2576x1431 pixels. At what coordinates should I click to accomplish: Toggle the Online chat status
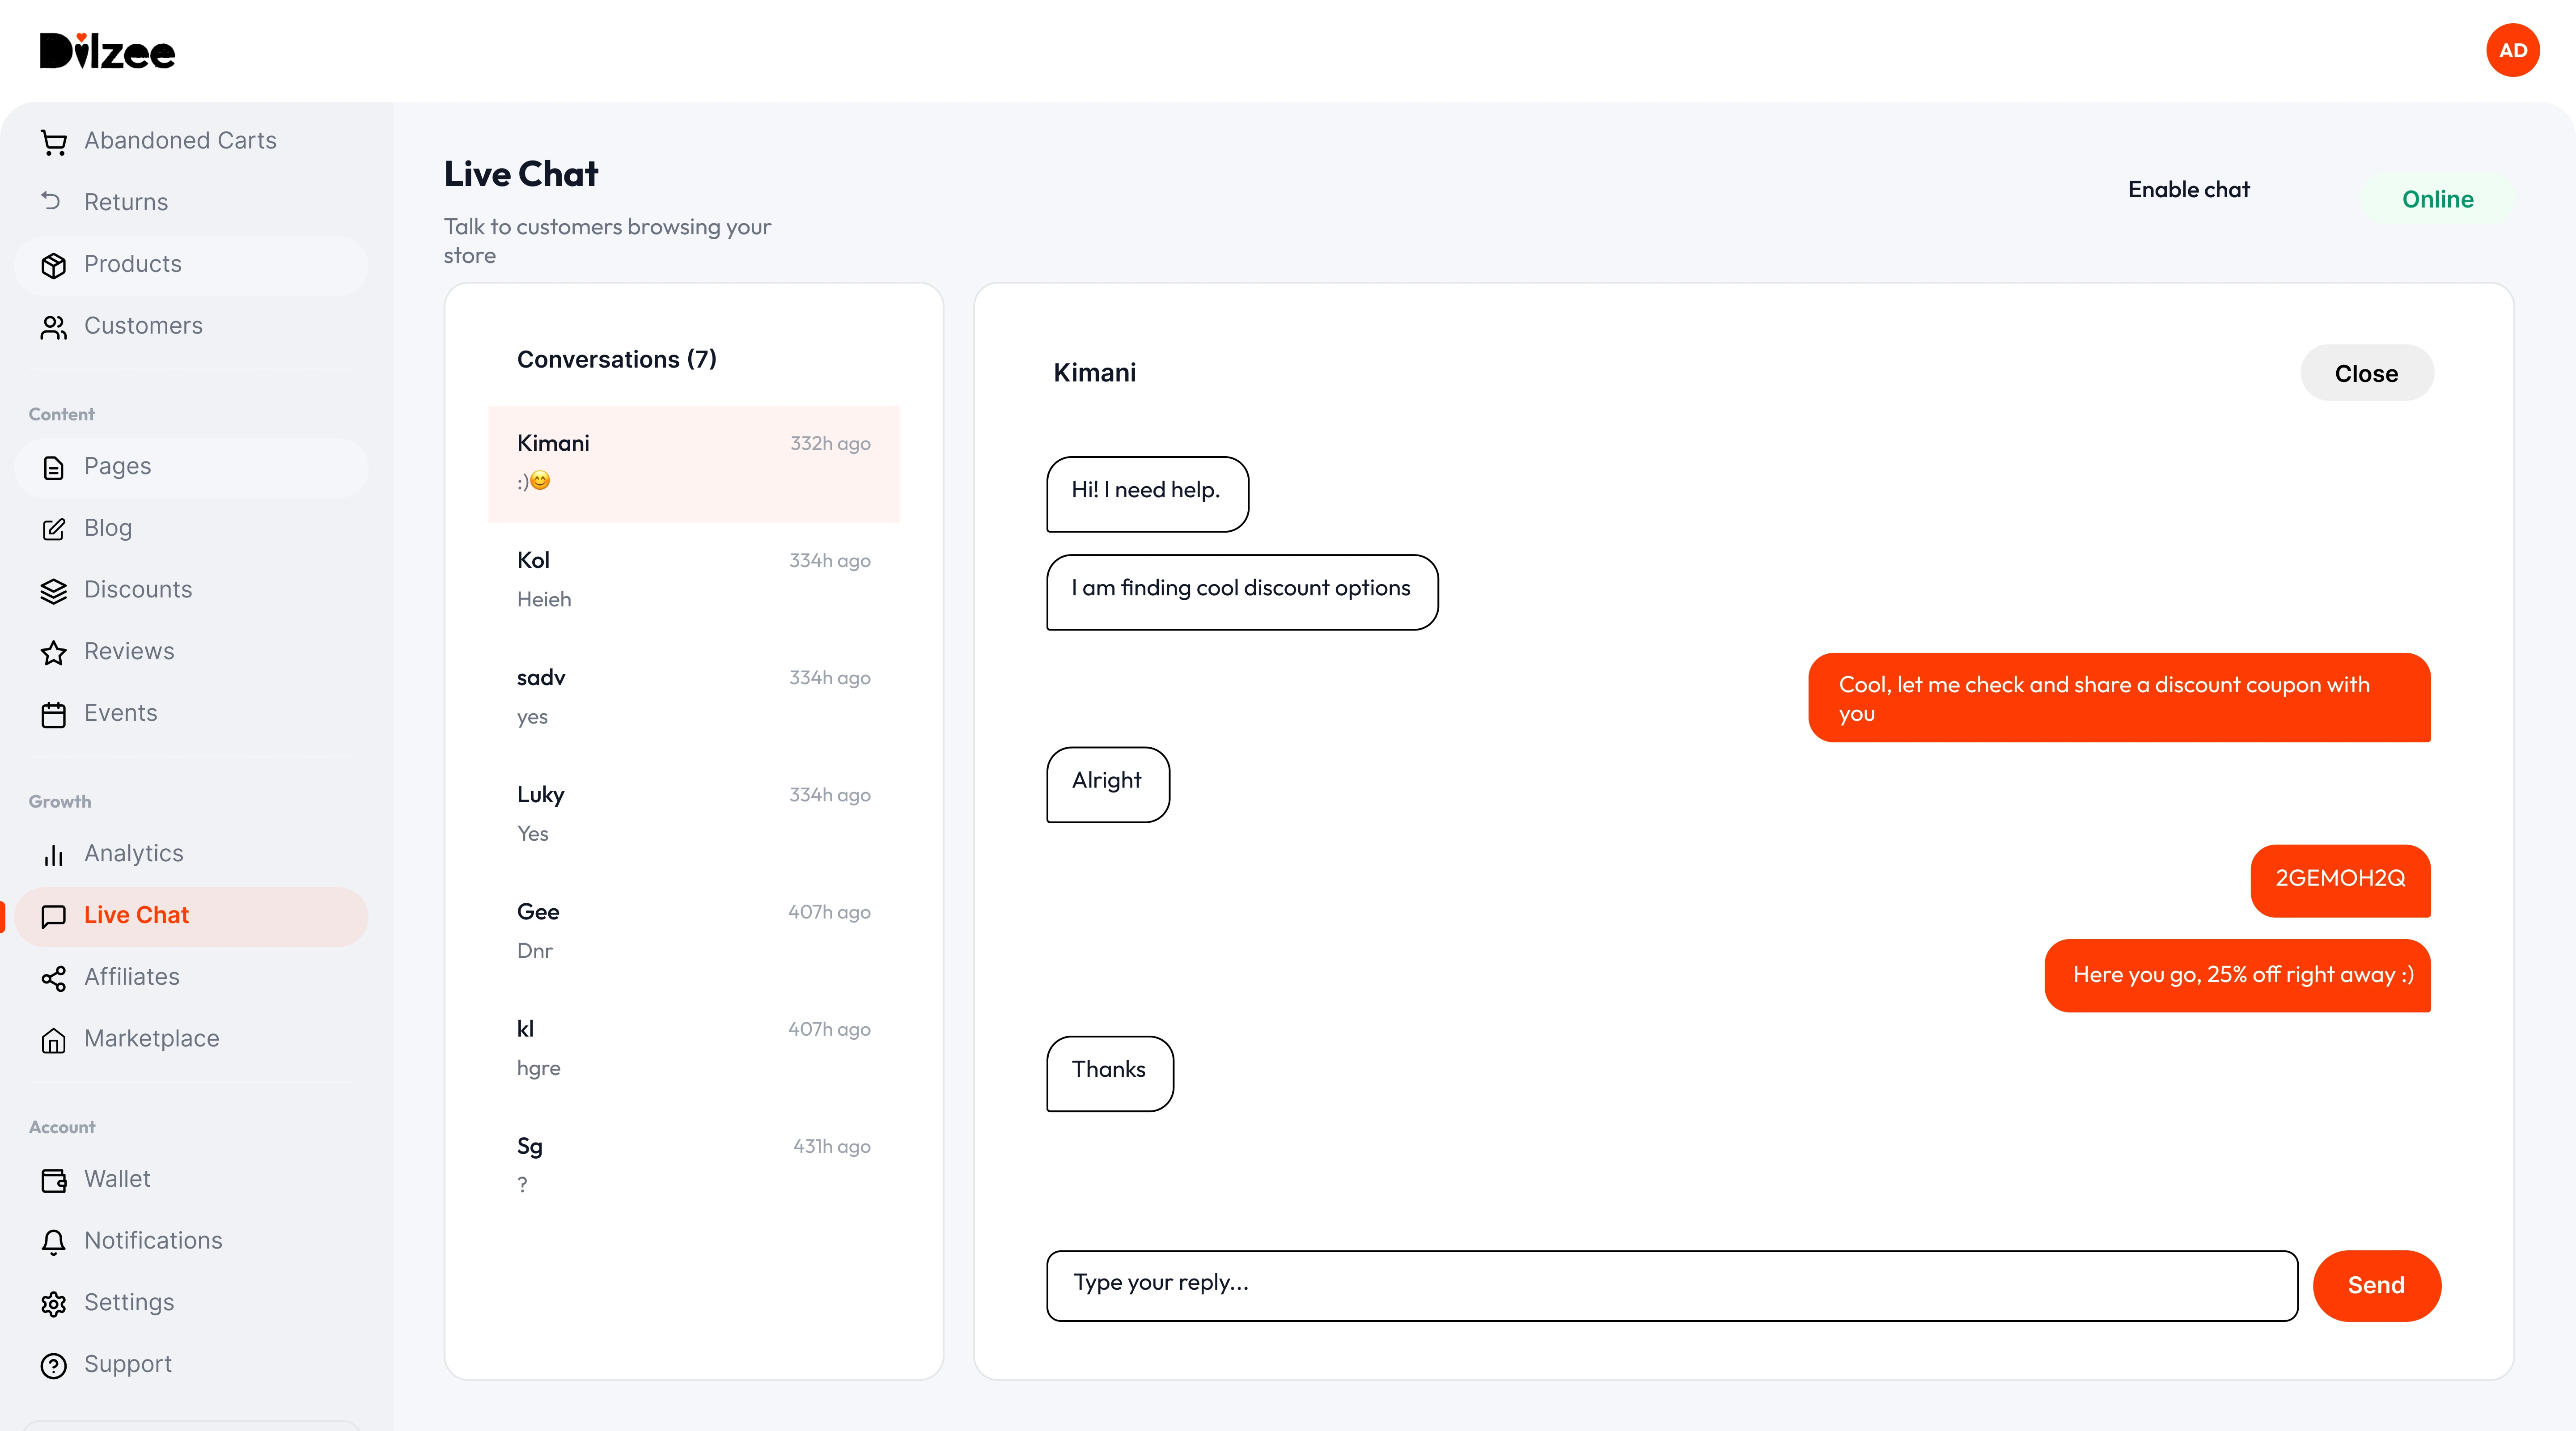tap(2437, 199)
